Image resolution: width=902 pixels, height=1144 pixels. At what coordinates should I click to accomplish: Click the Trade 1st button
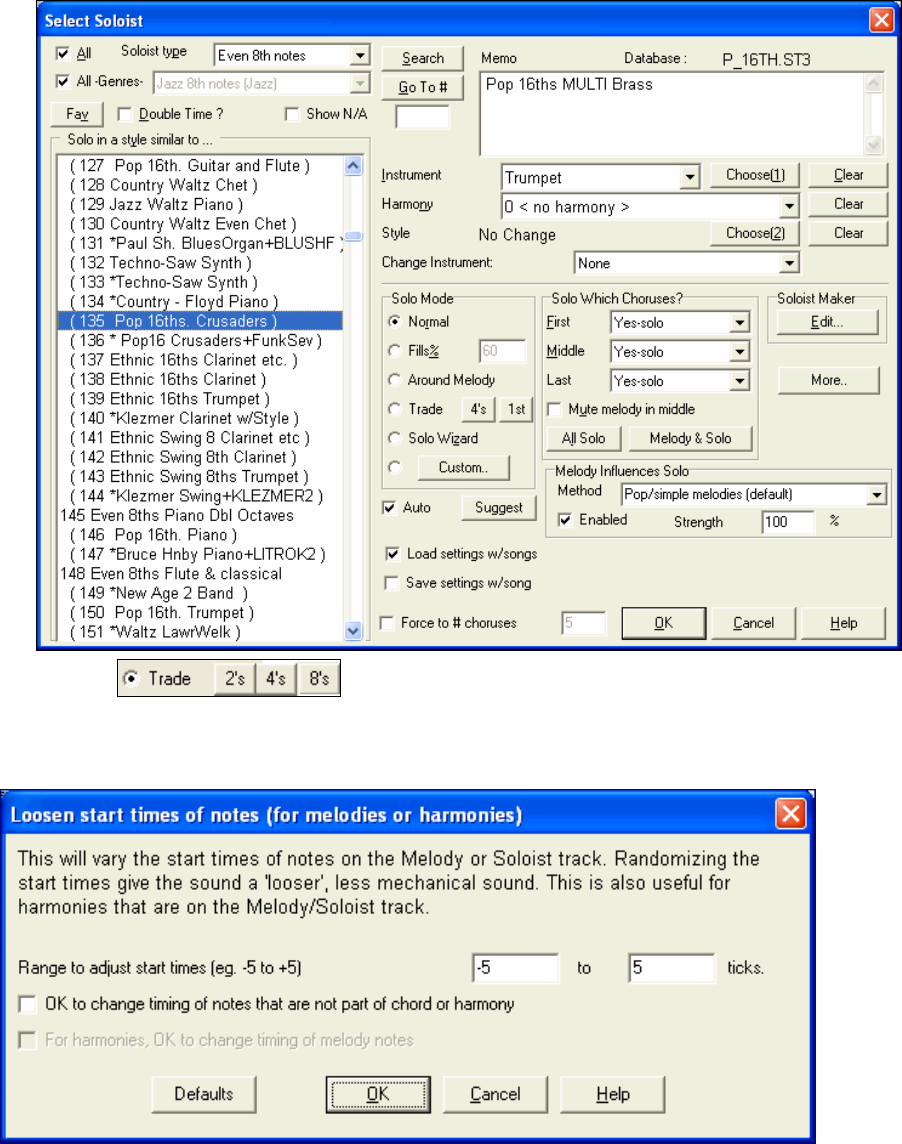[516, 409]
